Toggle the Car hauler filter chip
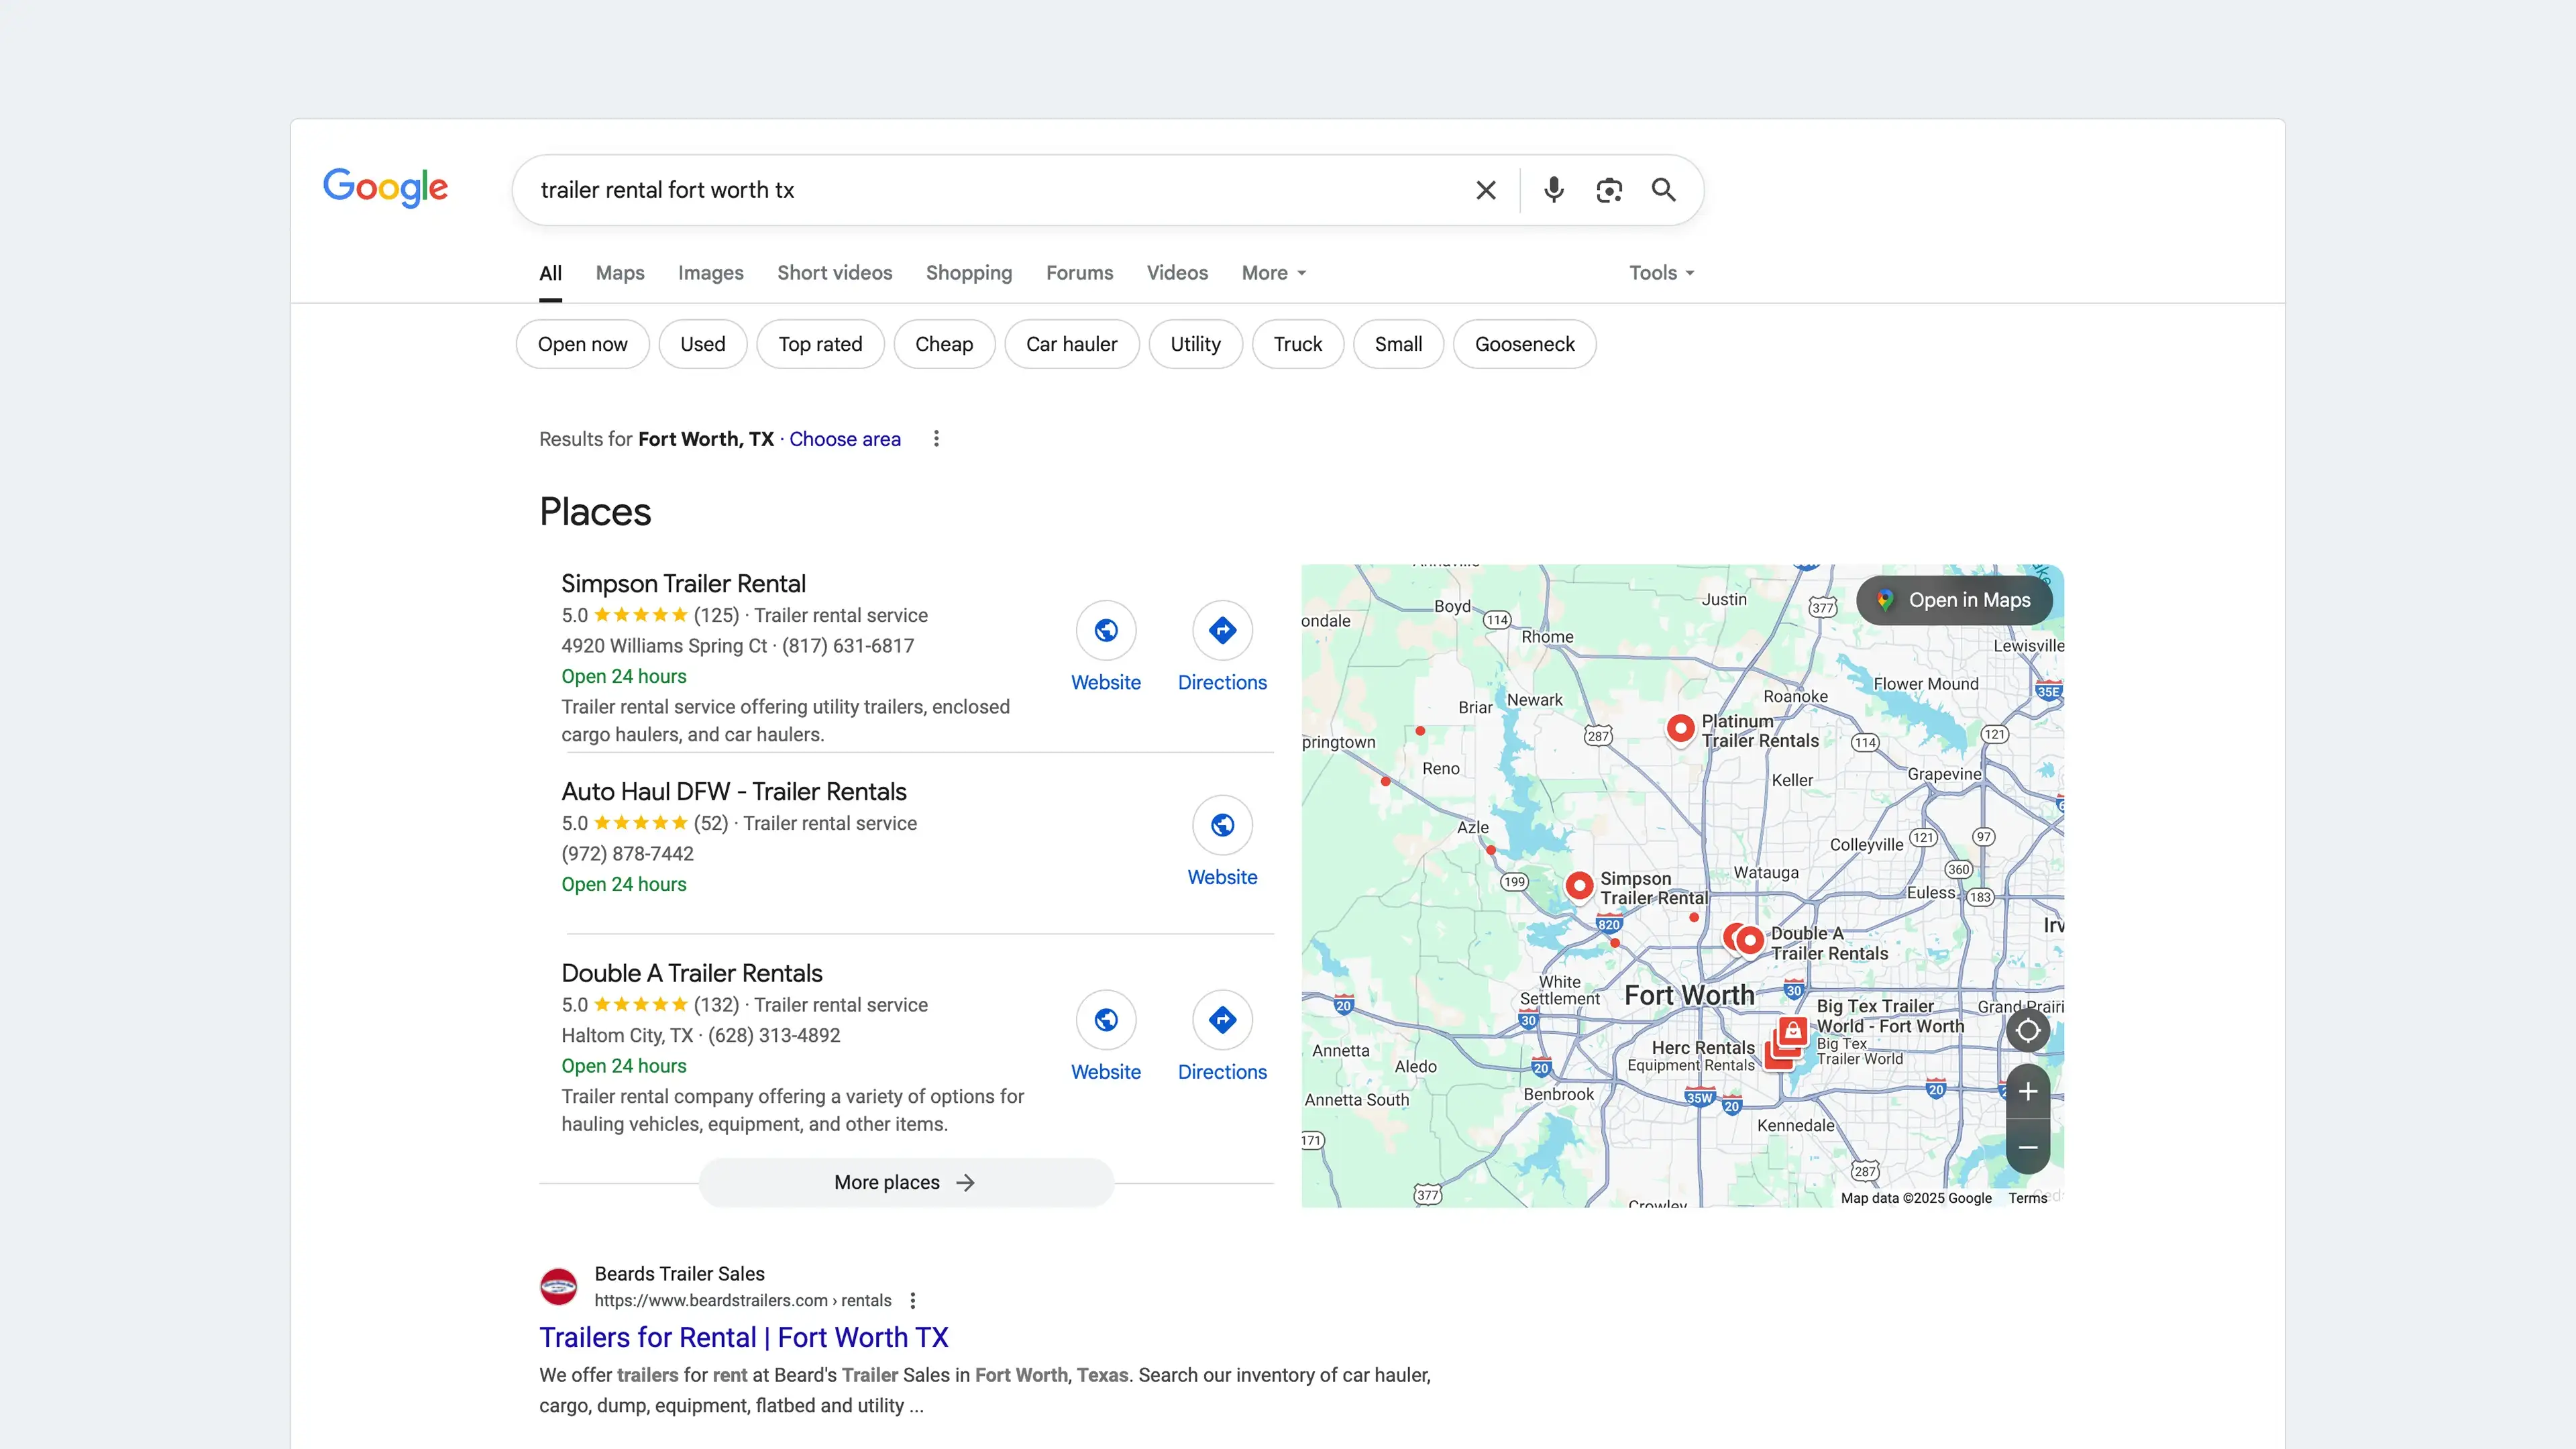This screenshot has width=2576, height=1449. point(1071,344)
